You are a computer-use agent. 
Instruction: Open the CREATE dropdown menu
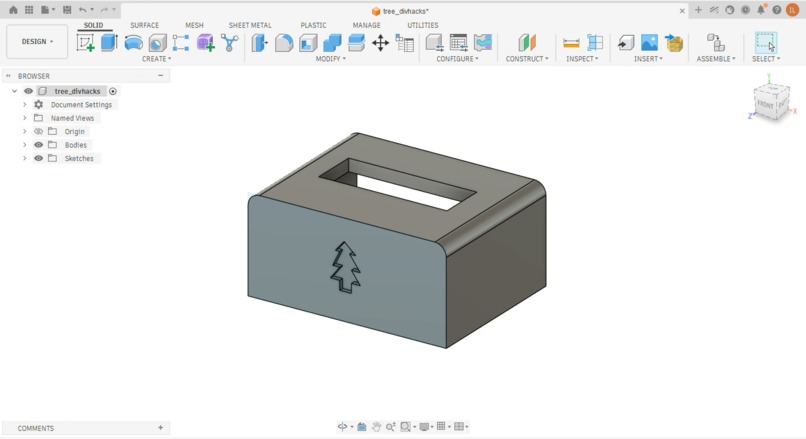[156, 59]
